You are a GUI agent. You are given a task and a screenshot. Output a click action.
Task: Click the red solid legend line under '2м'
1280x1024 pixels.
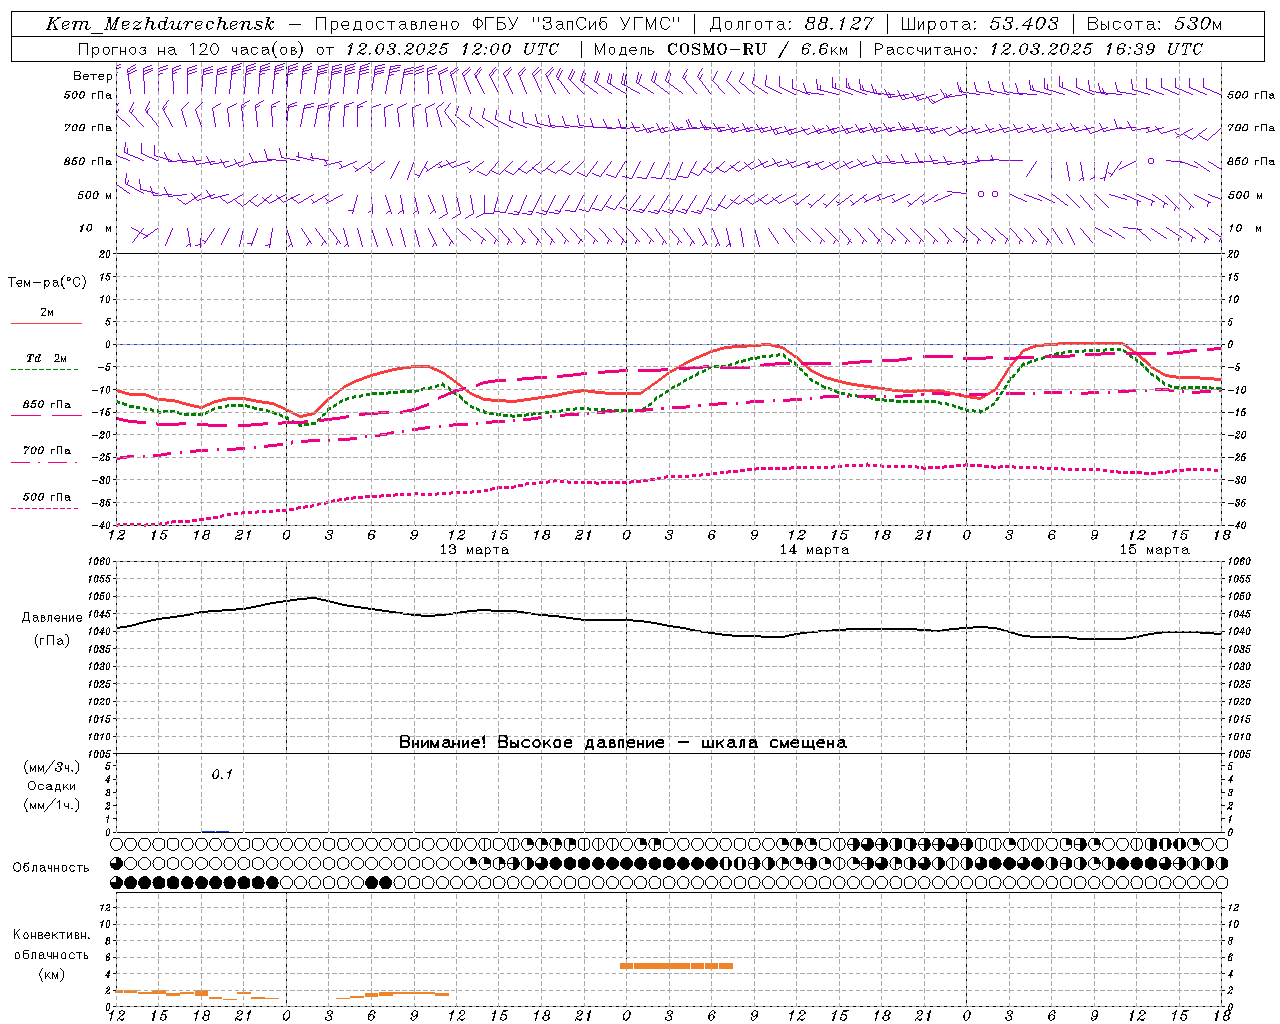pos(46,324)
